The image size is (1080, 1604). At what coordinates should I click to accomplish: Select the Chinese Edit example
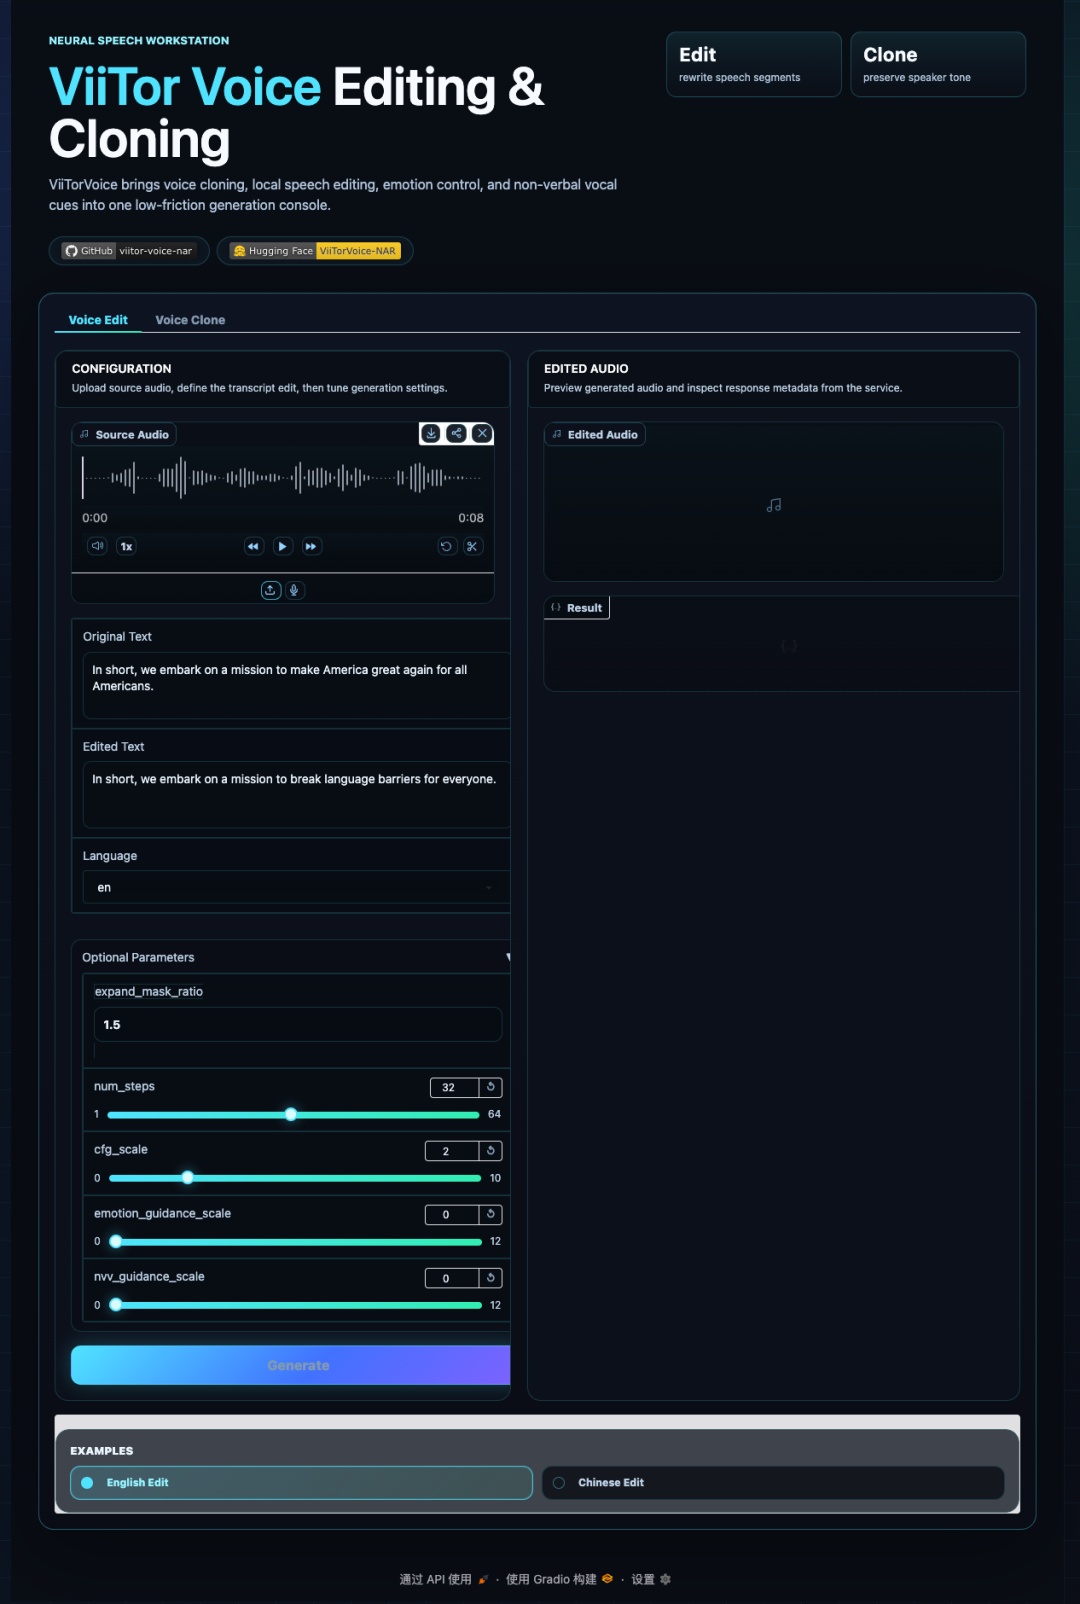point(773,1482)
